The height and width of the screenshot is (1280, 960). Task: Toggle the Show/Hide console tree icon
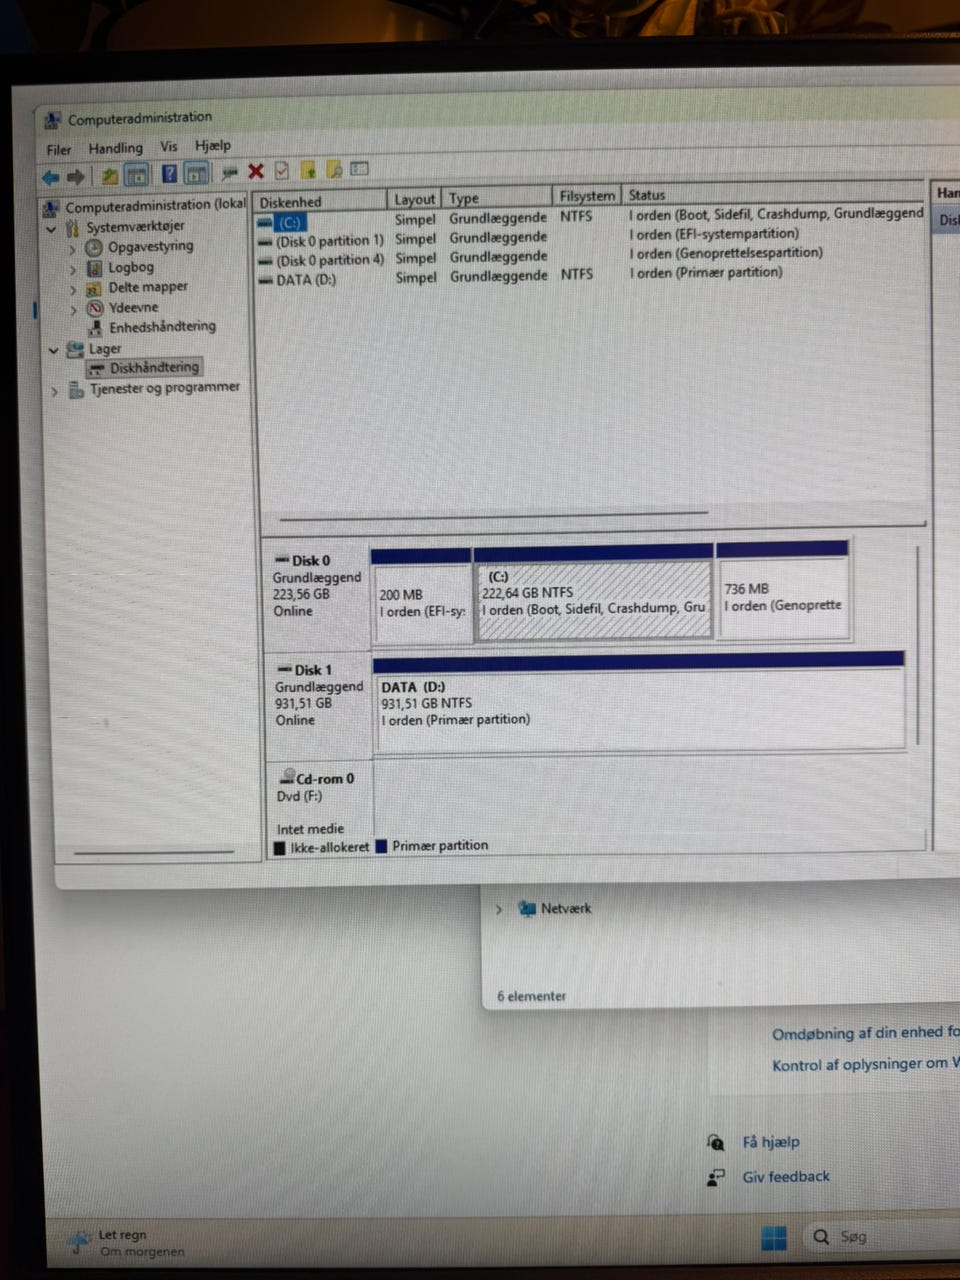point(137,176)
